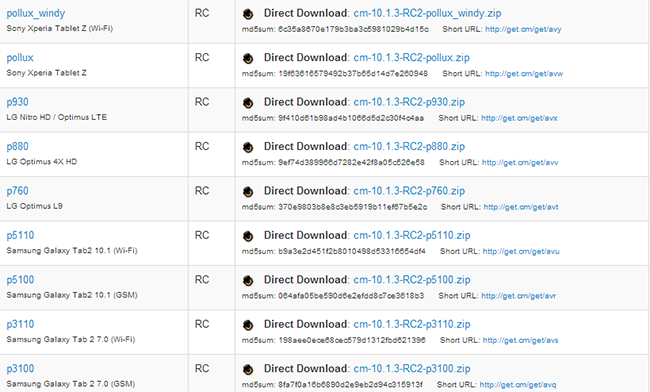Open the p5100 device link
Screen dimensions: 650x392
click(x=20, y=280)
